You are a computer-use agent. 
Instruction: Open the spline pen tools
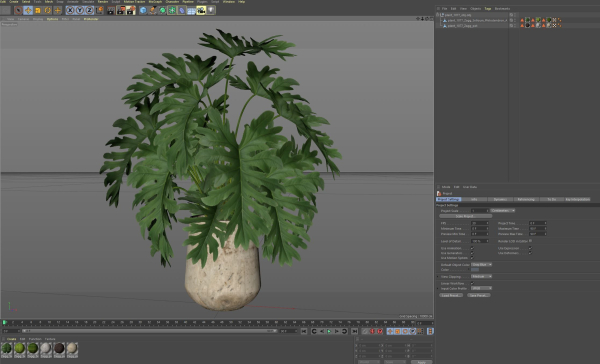(153, 10)
